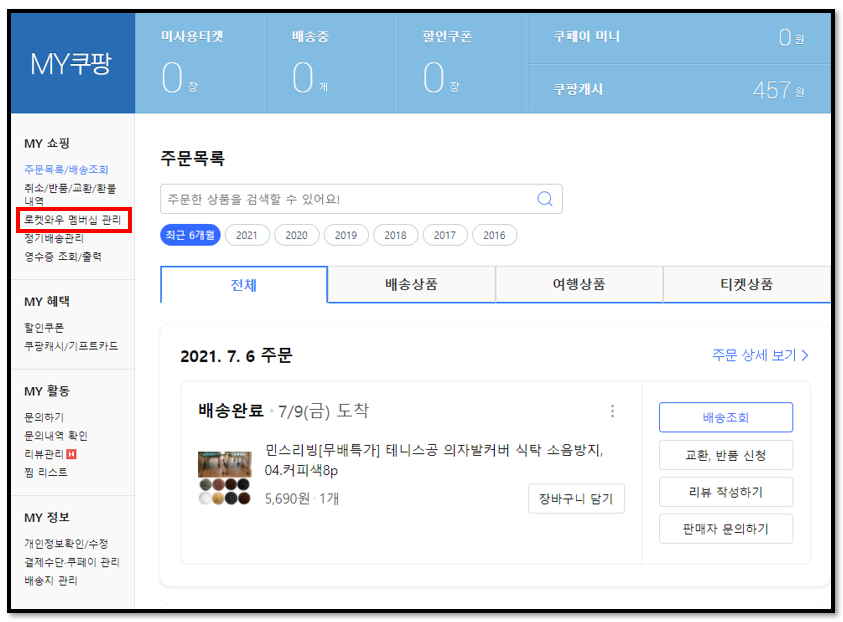The width and height of the screenshot is (843, 622).
Task: Click the 쿠페이 머니 balance row
Action: tap(679, 38)
